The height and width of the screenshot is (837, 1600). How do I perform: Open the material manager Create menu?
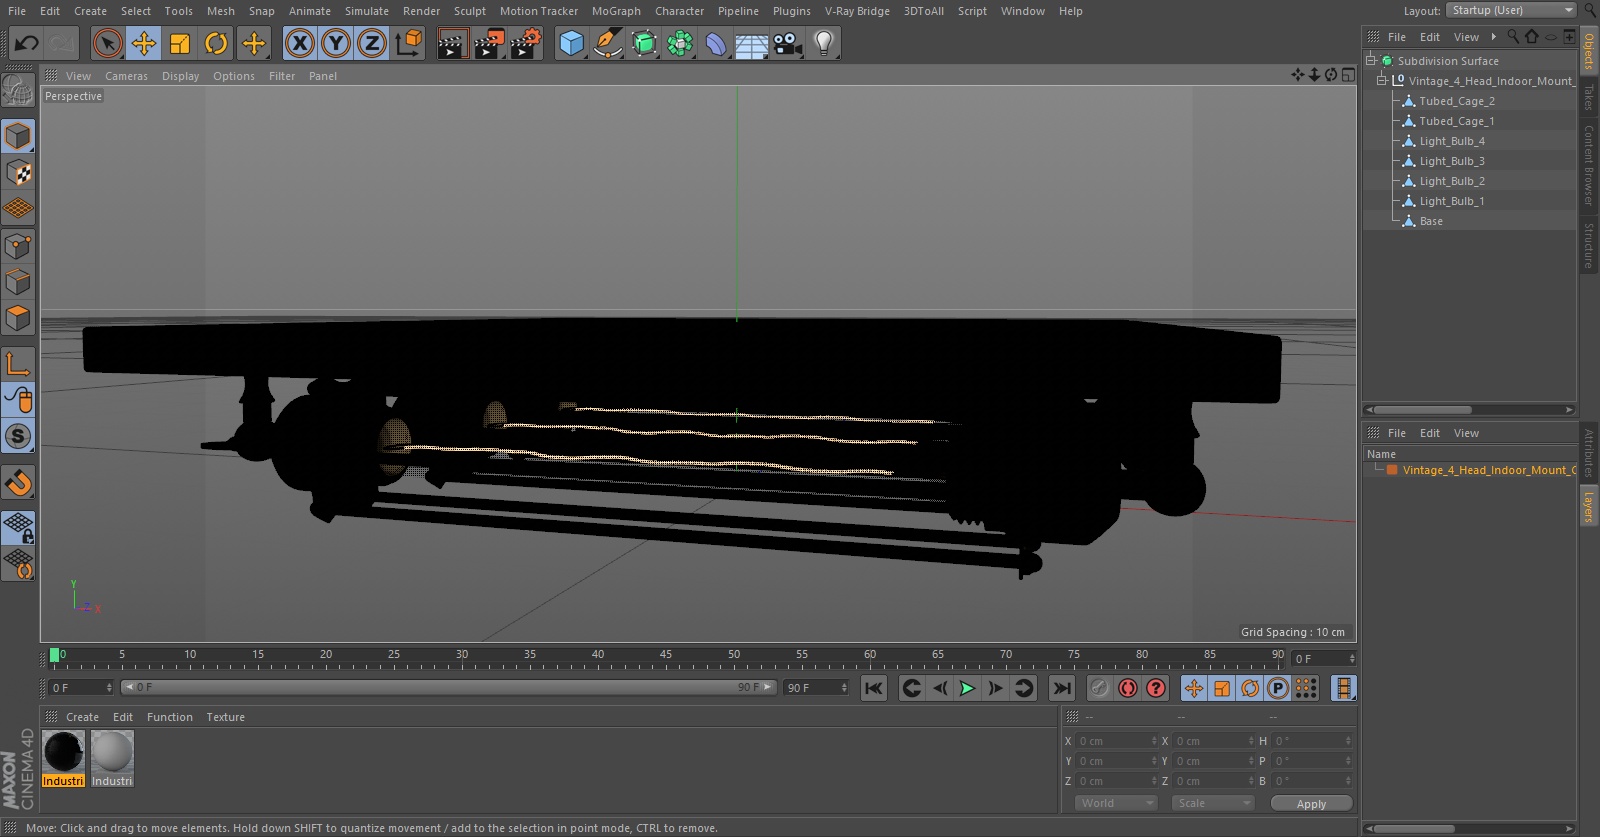click(x=82, y=717)
